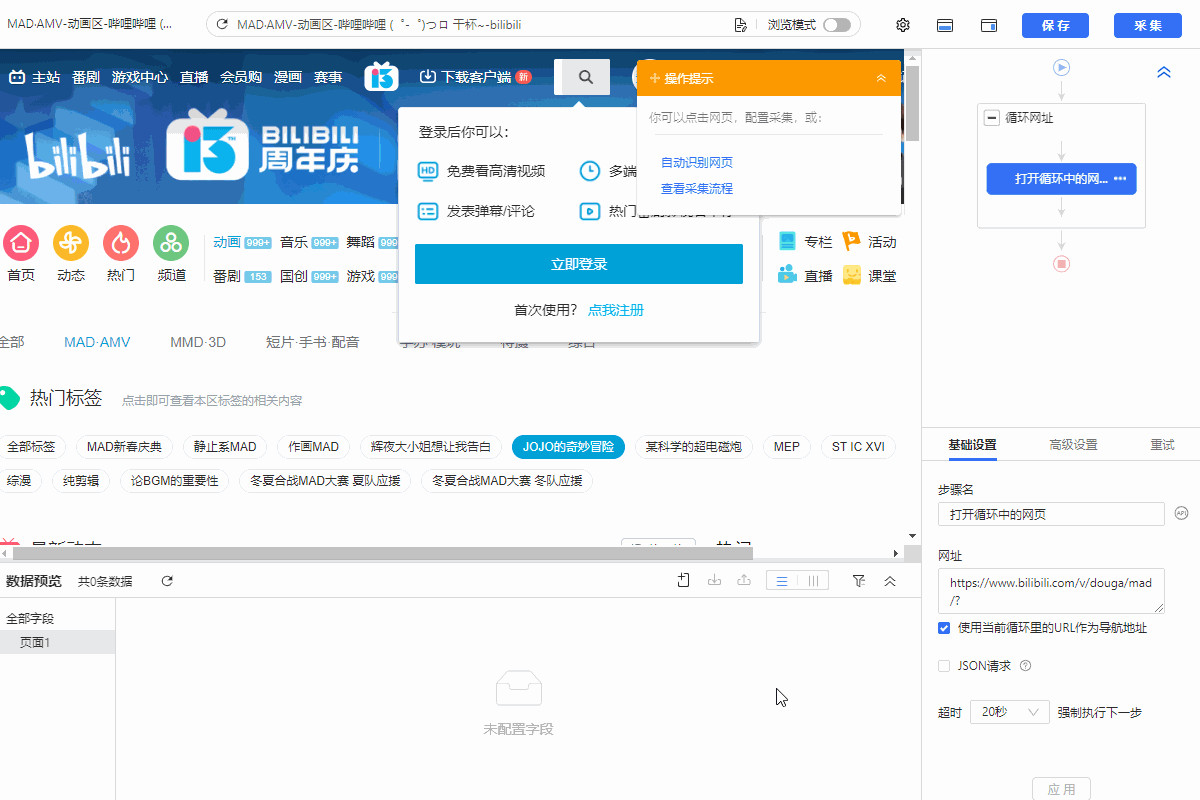Click the 动态 pinwheel icon
This screenshot has height=800, width=1200.
point(71,242)
